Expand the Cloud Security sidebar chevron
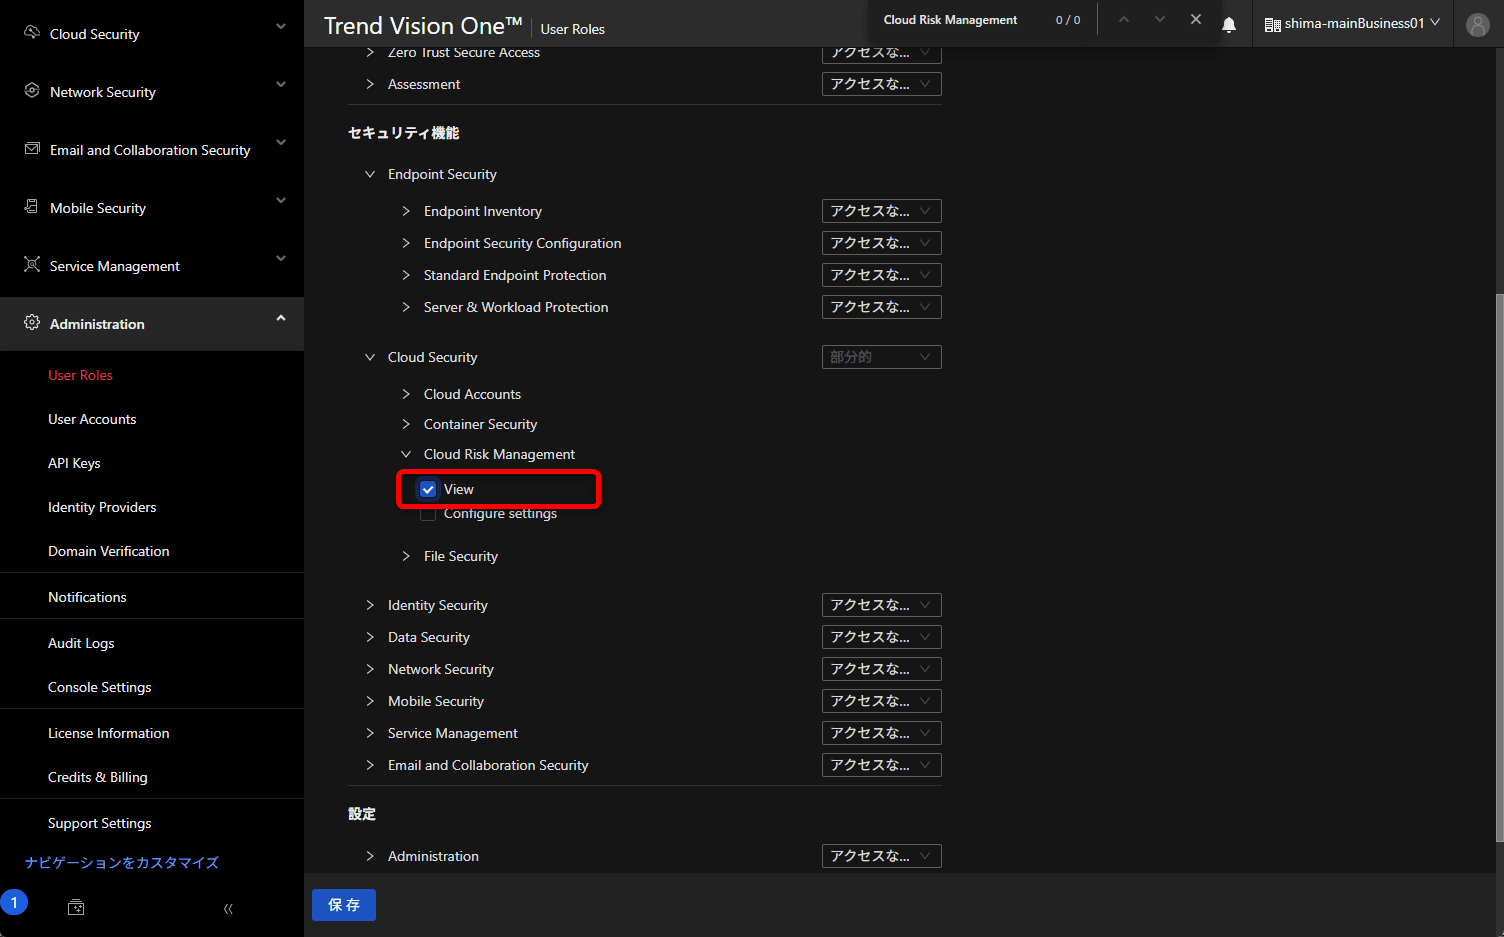 (281, 26)
